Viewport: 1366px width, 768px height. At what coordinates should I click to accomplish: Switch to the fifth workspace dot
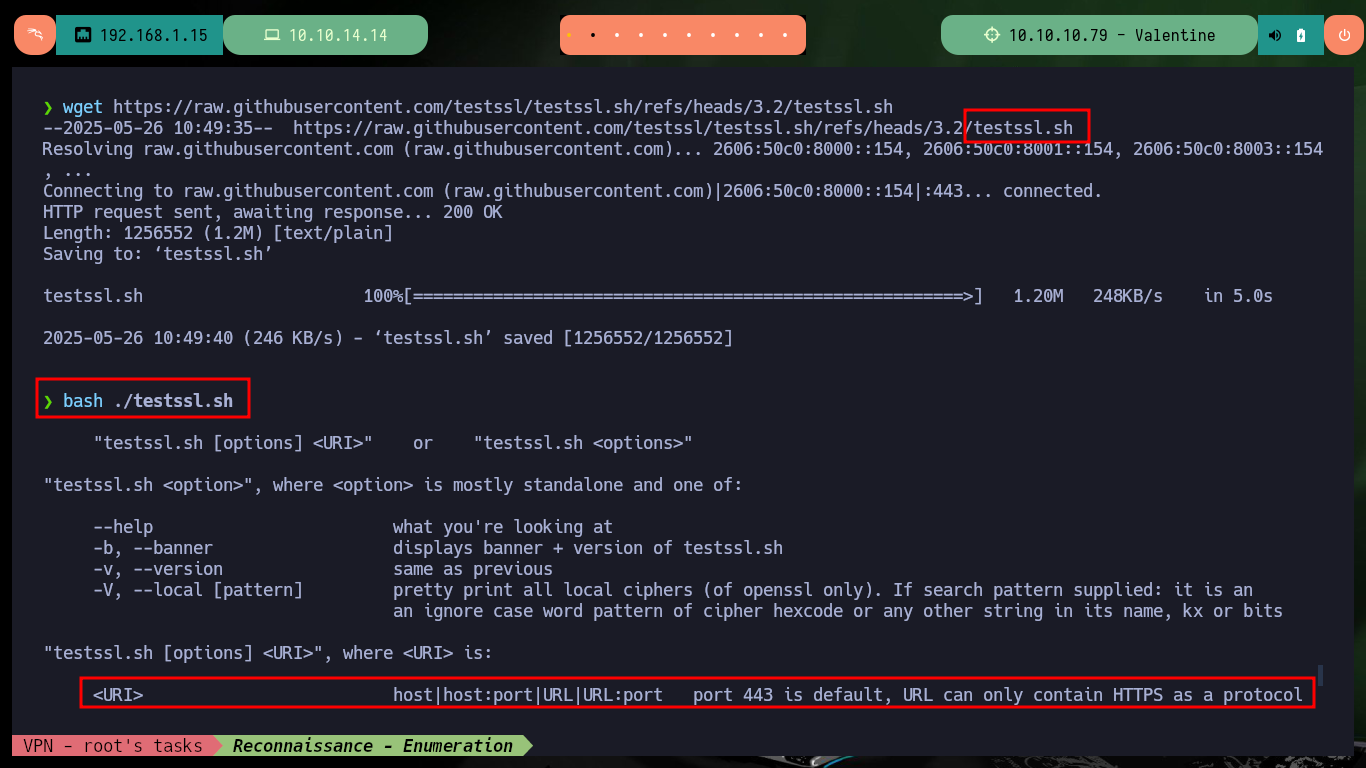(666, 35)
